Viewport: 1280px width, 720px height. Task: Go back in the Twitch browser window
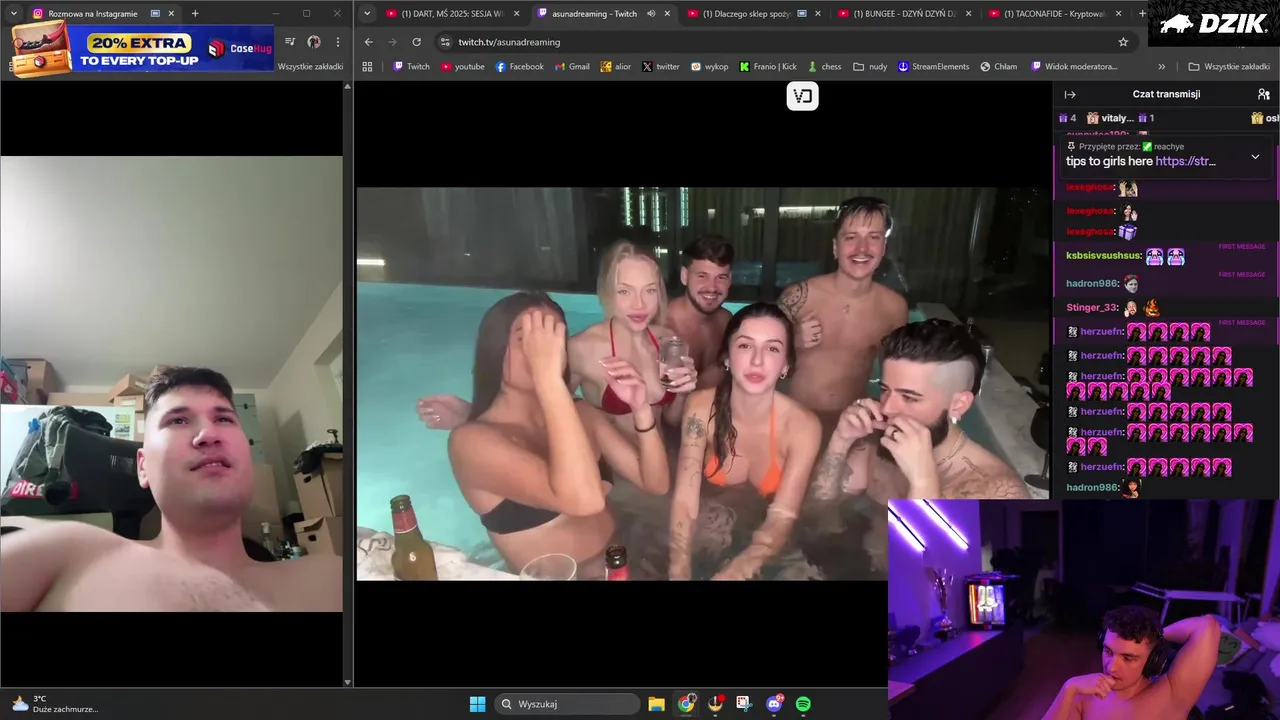369,42
